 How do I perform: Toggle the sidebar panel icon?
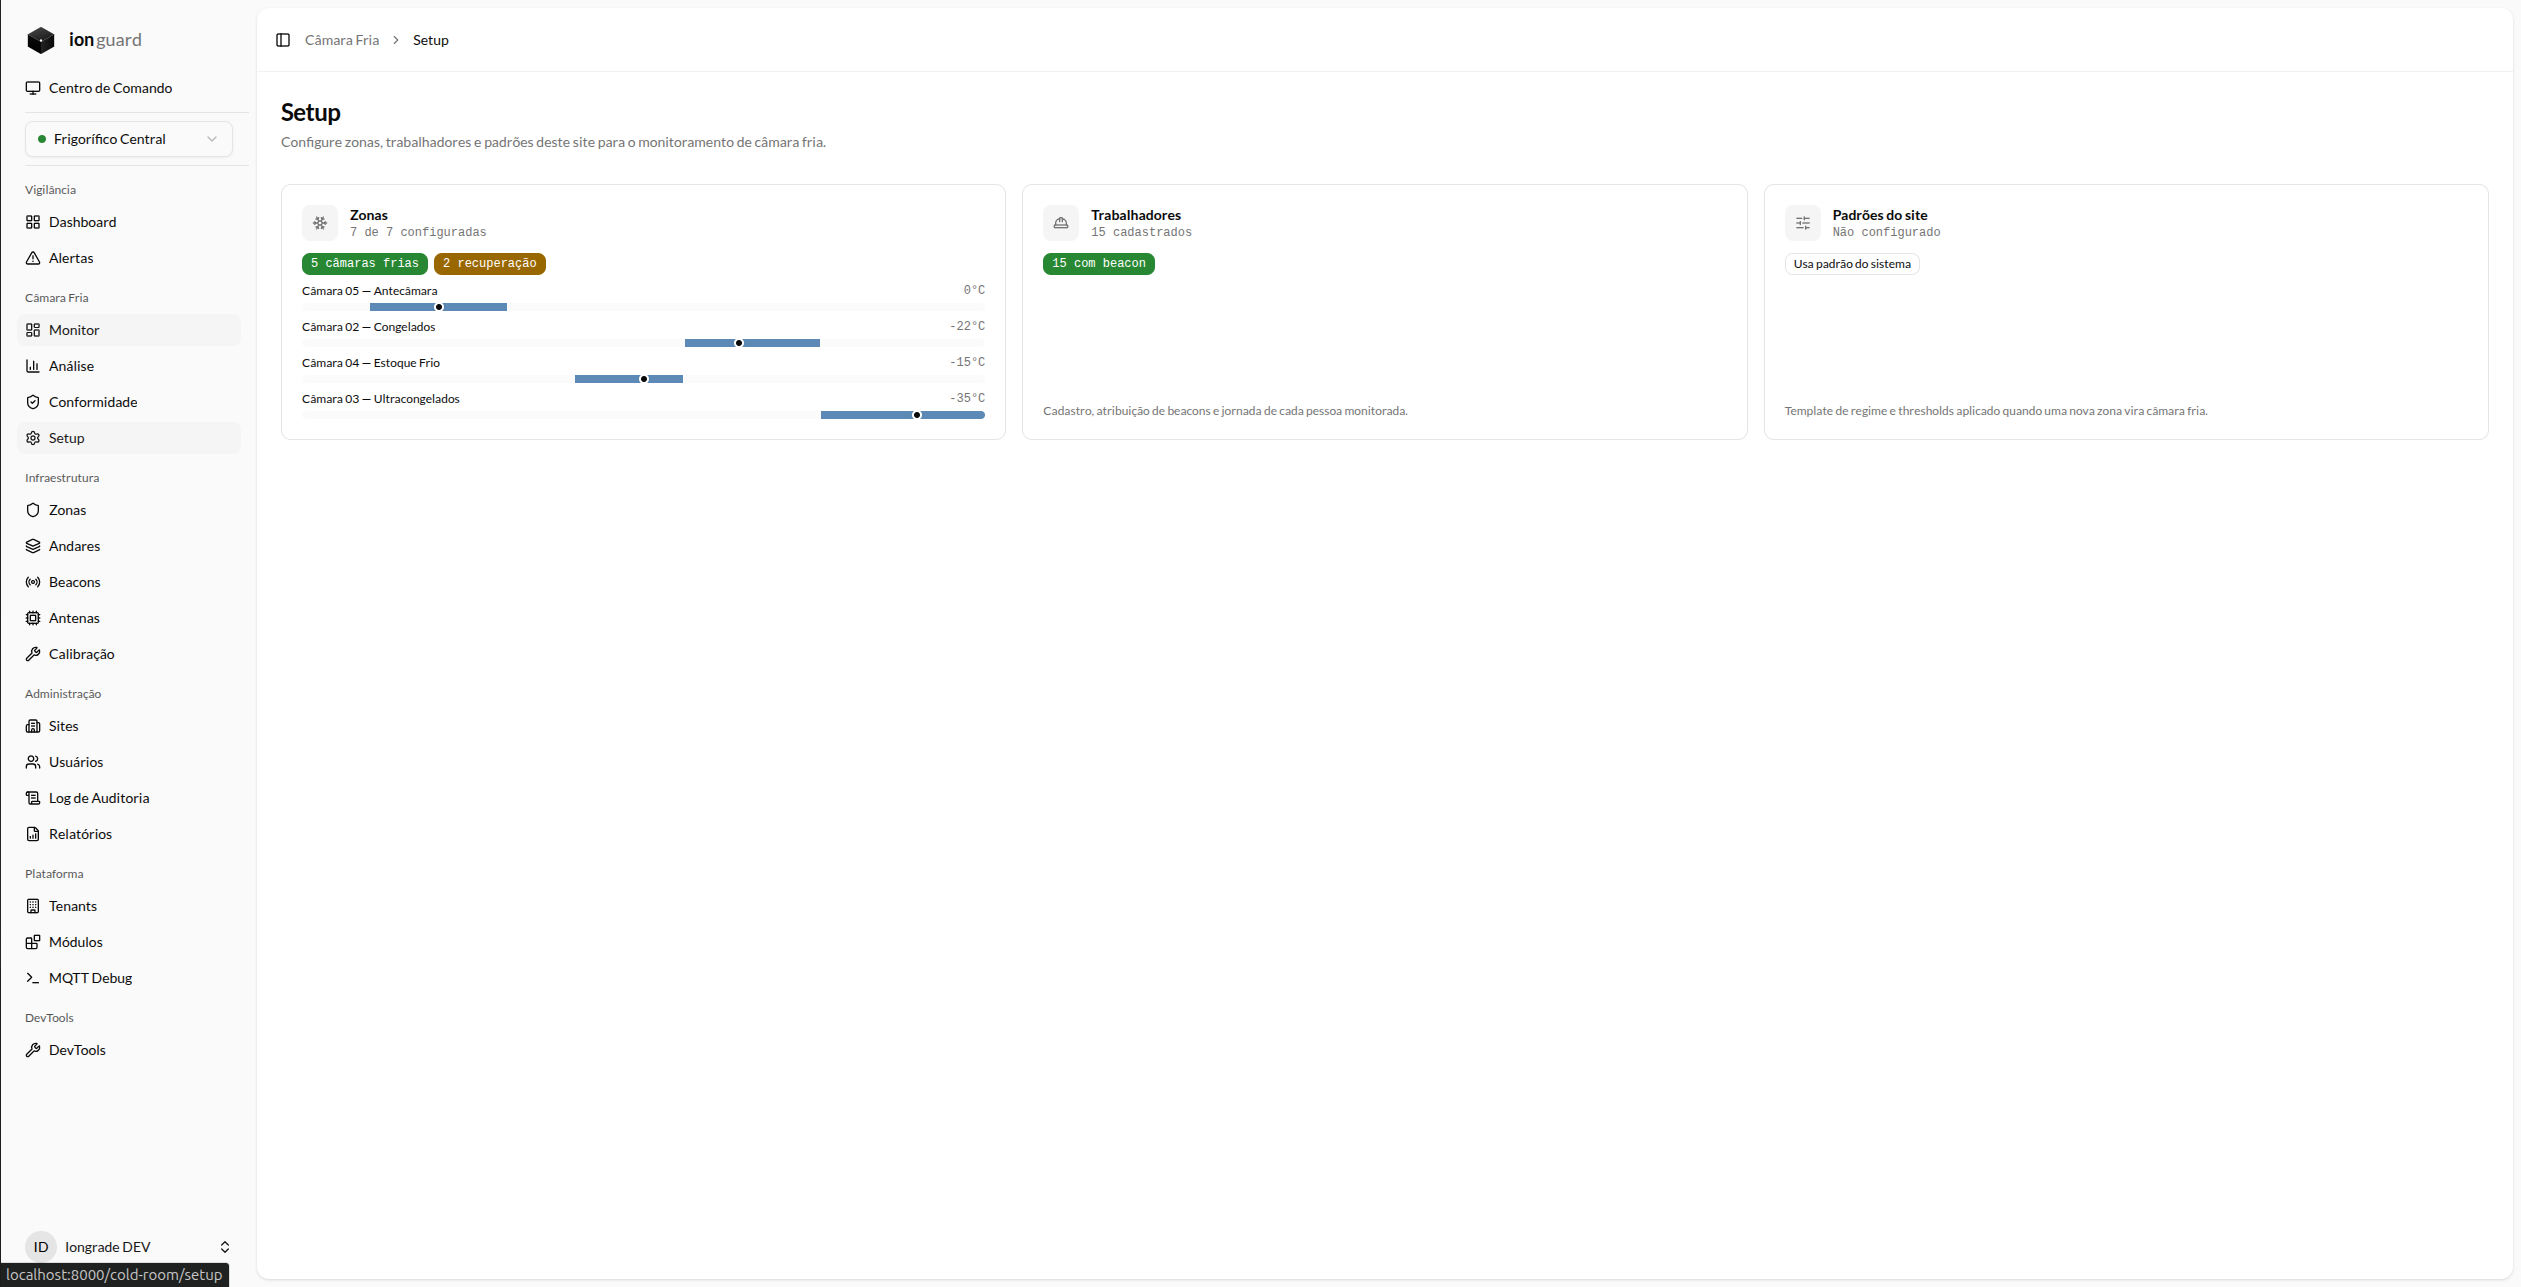pos(283,40)
